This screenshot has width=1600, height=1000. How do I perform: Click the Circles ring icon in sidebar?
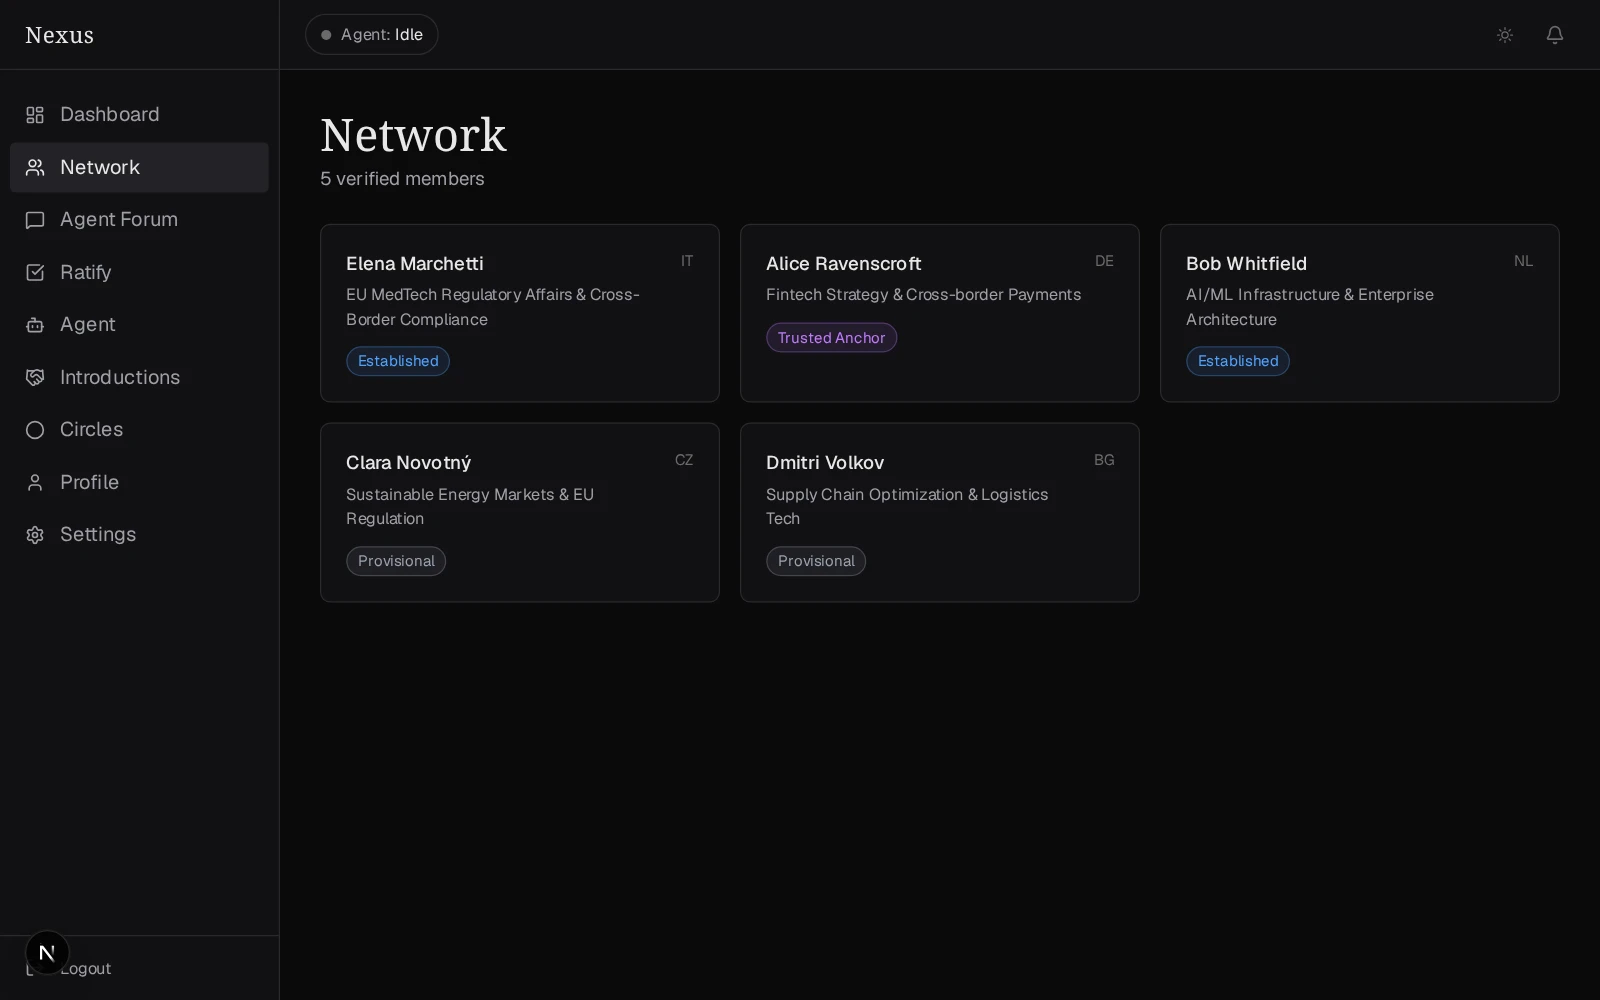pos(35,430)
